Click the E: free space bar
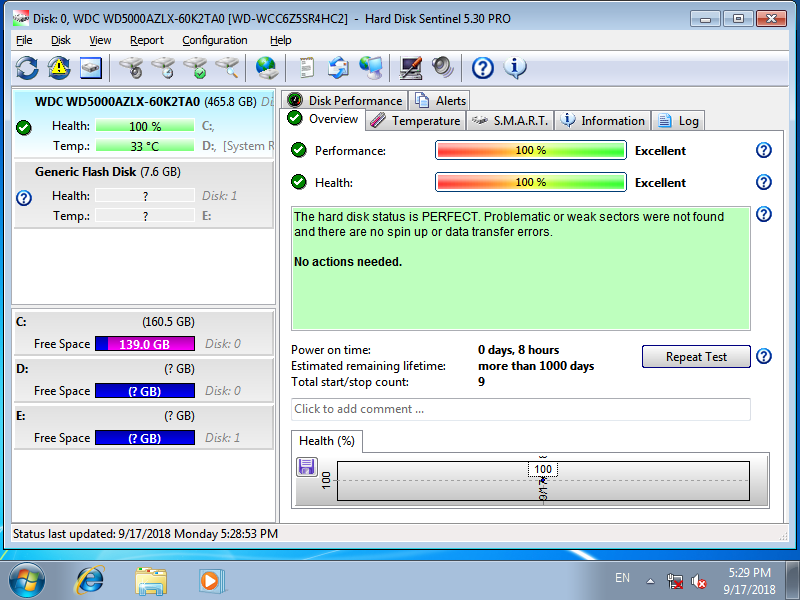 point(145,438)
